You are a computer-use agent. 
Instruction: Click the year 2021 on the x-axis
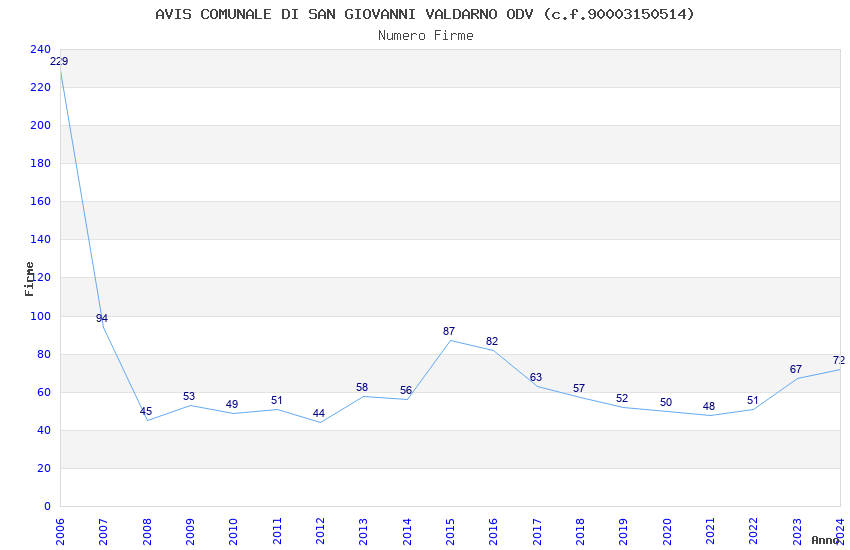point(710,532)
